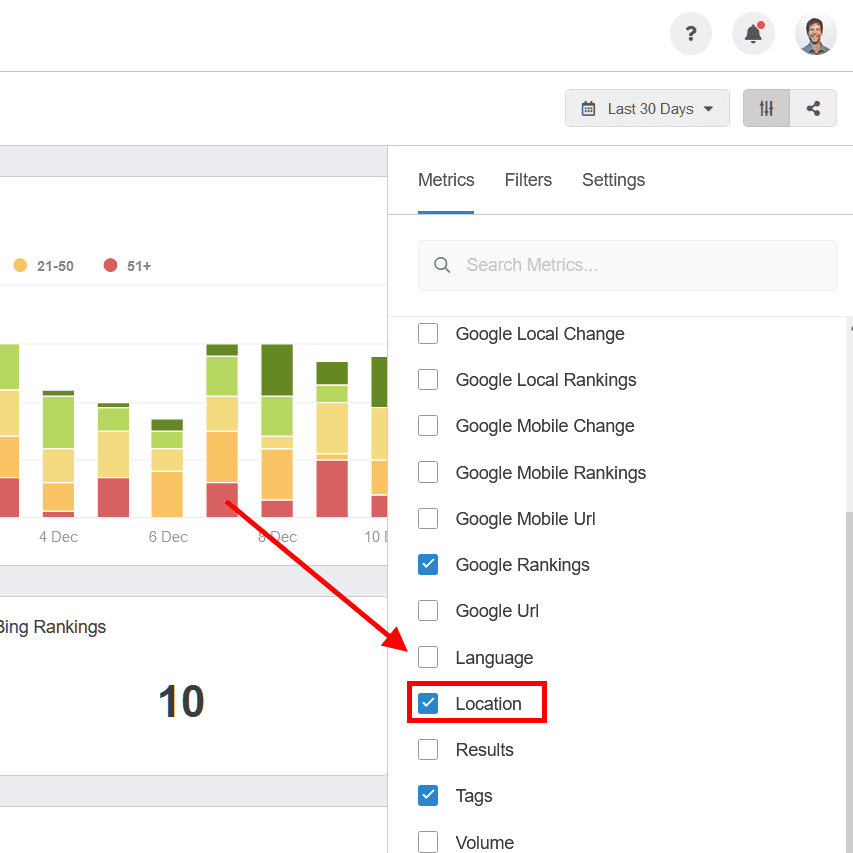Viewport: 853px width, 853px height.
Task: Open the profile avatar menu
Action: click(815, 33)
